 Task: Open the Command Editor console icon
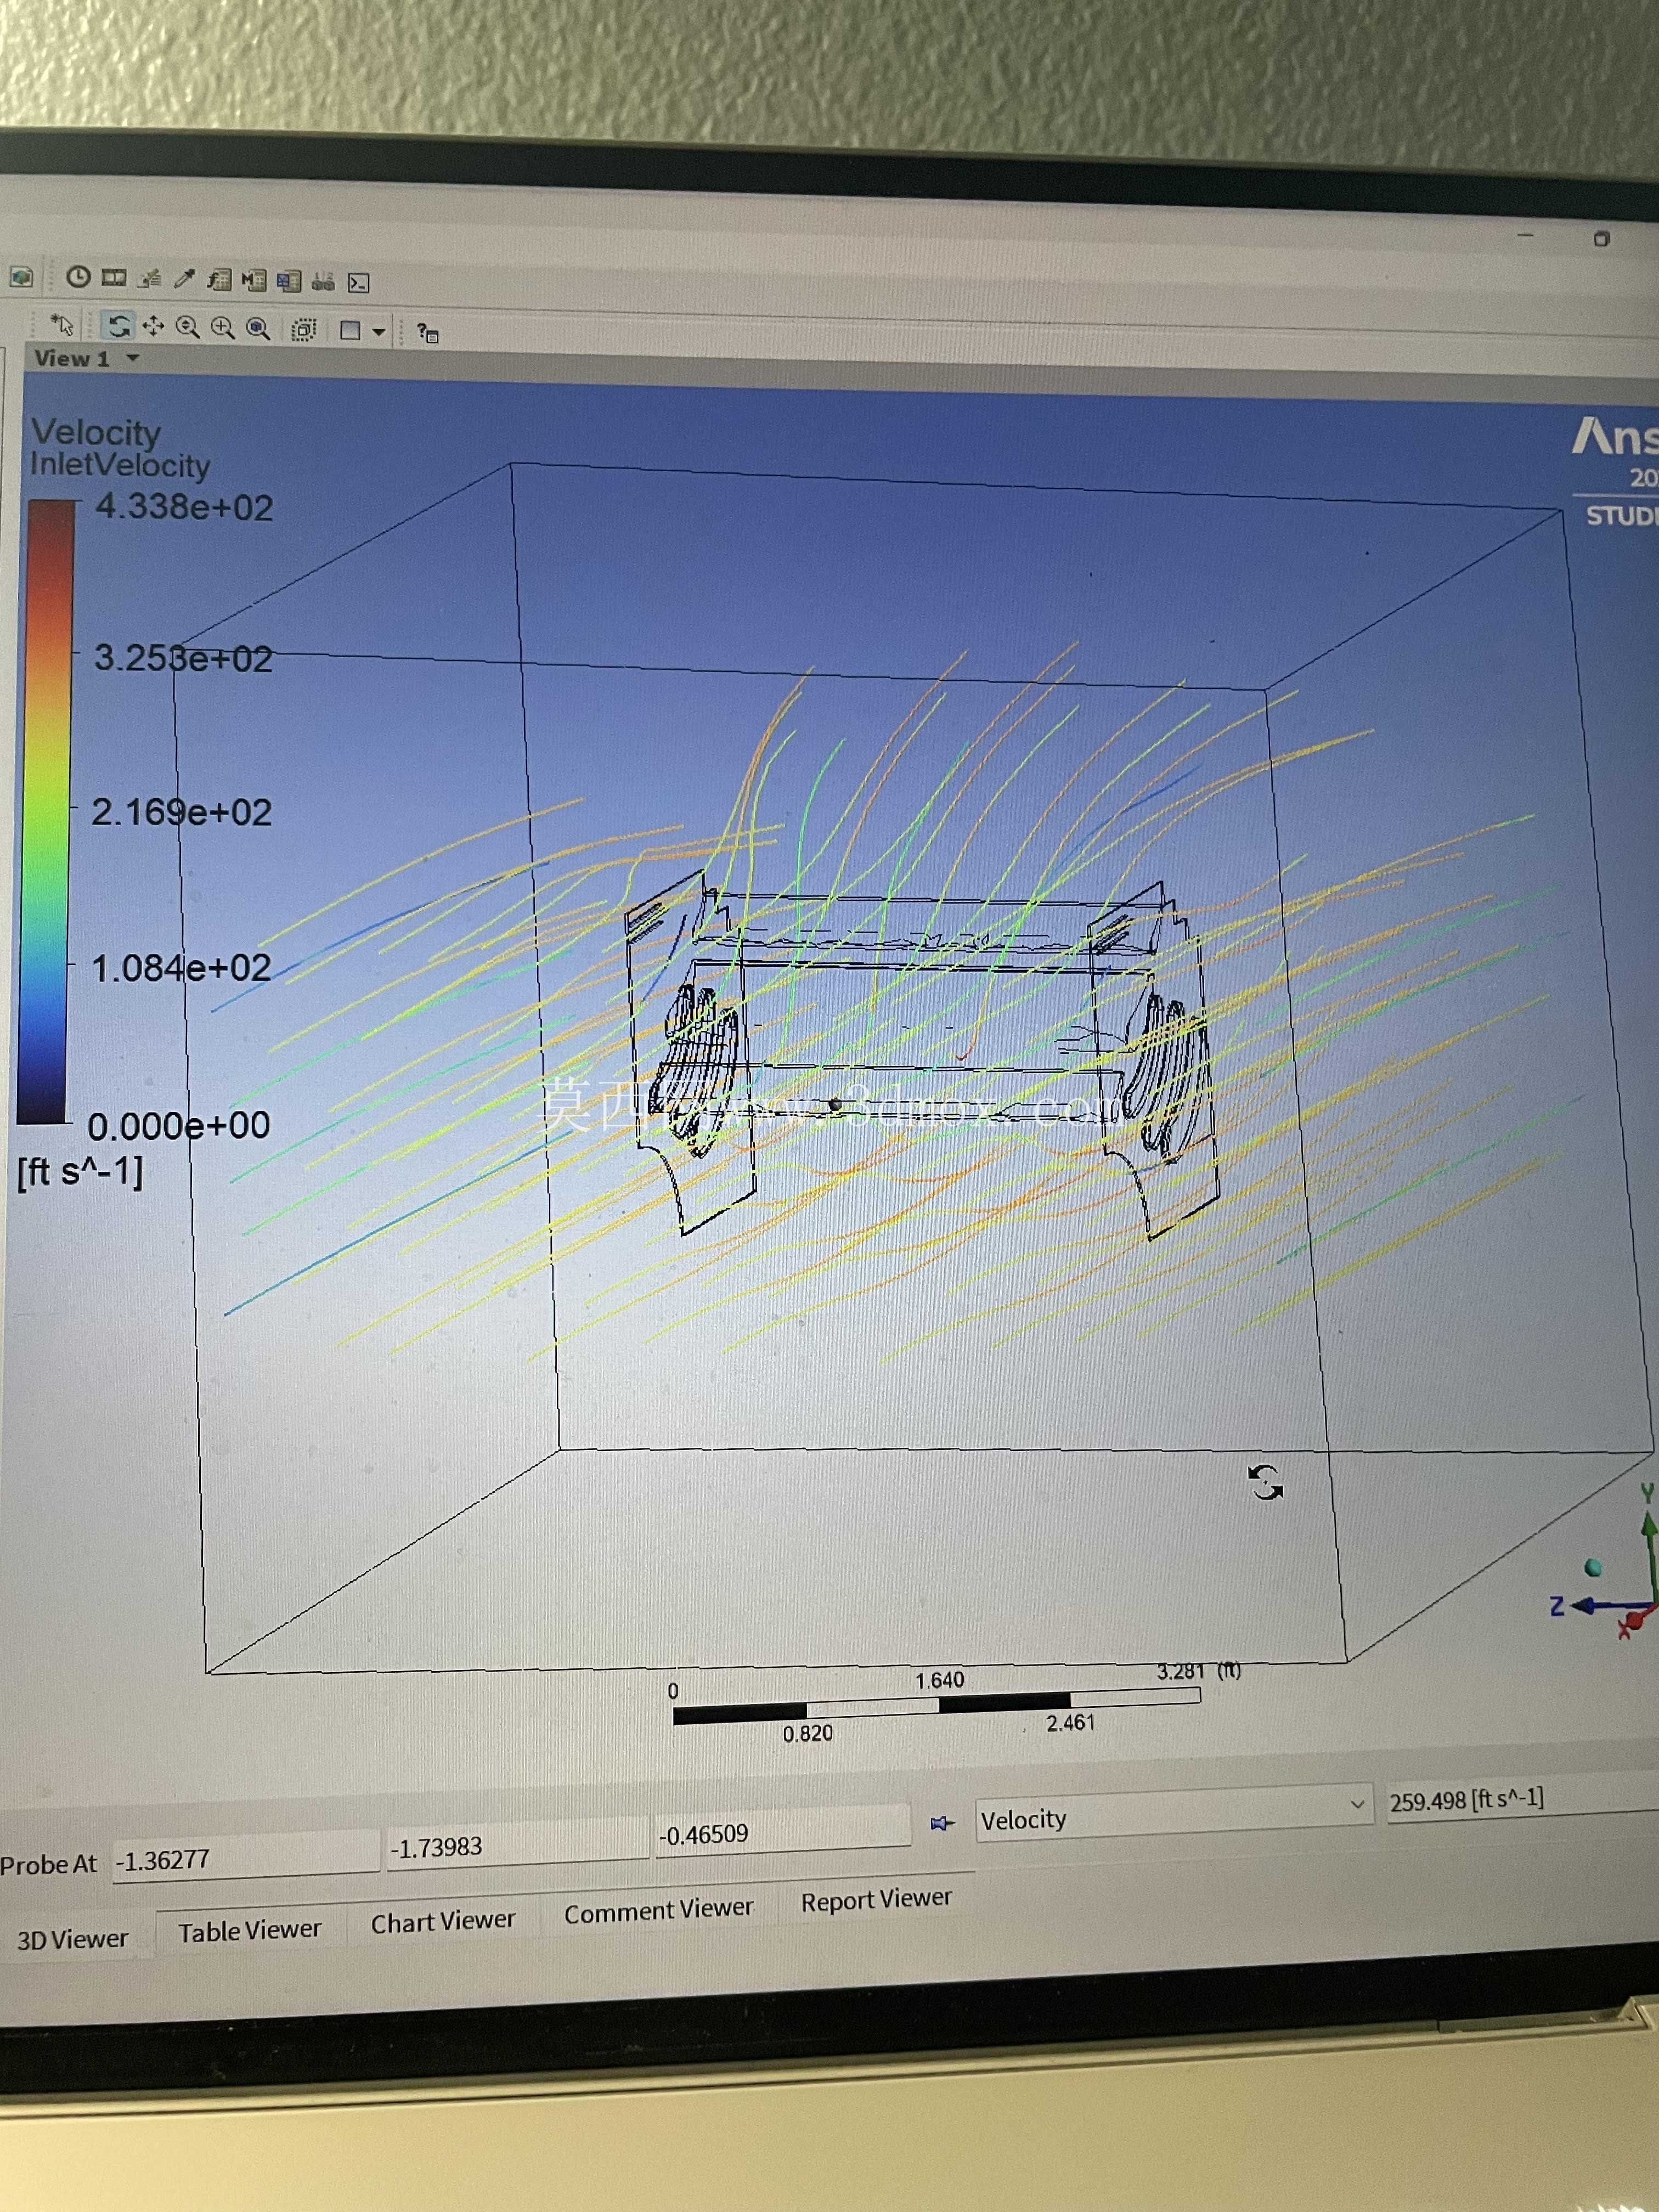tap(358, 284)
